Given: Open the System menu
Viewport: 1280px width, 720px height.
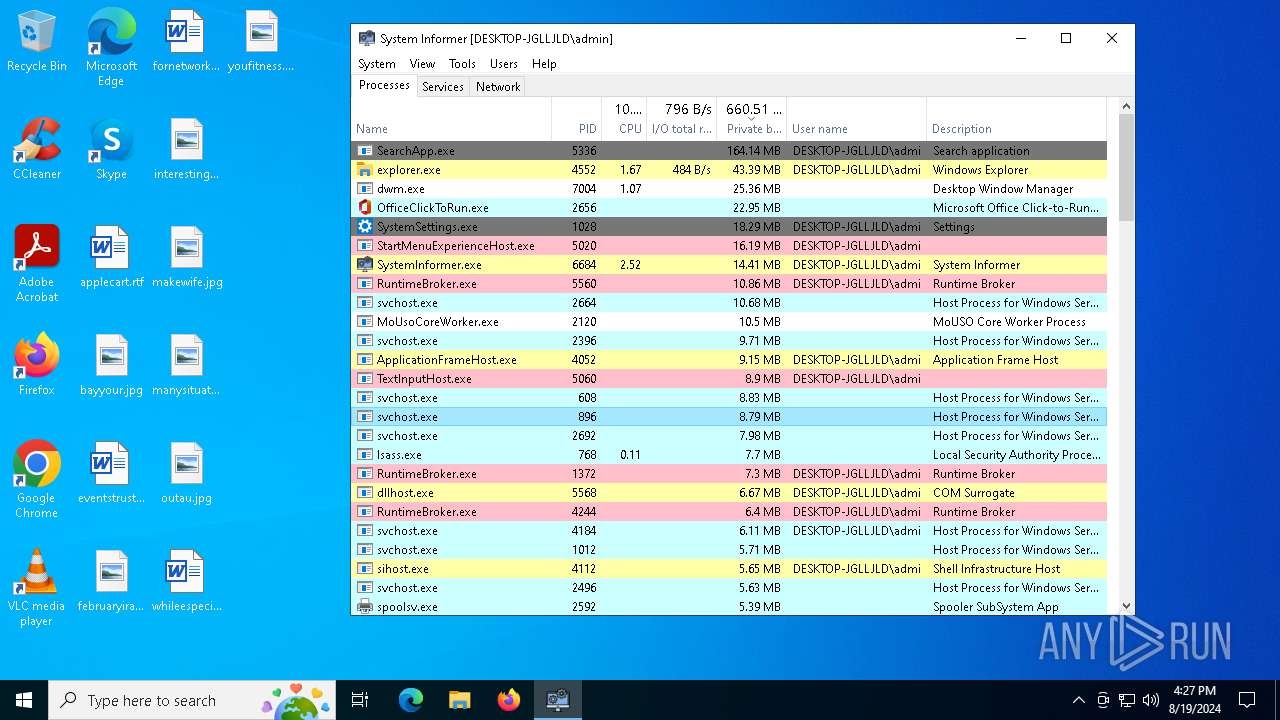Looking at the screenshot, I should click(377, 64).
